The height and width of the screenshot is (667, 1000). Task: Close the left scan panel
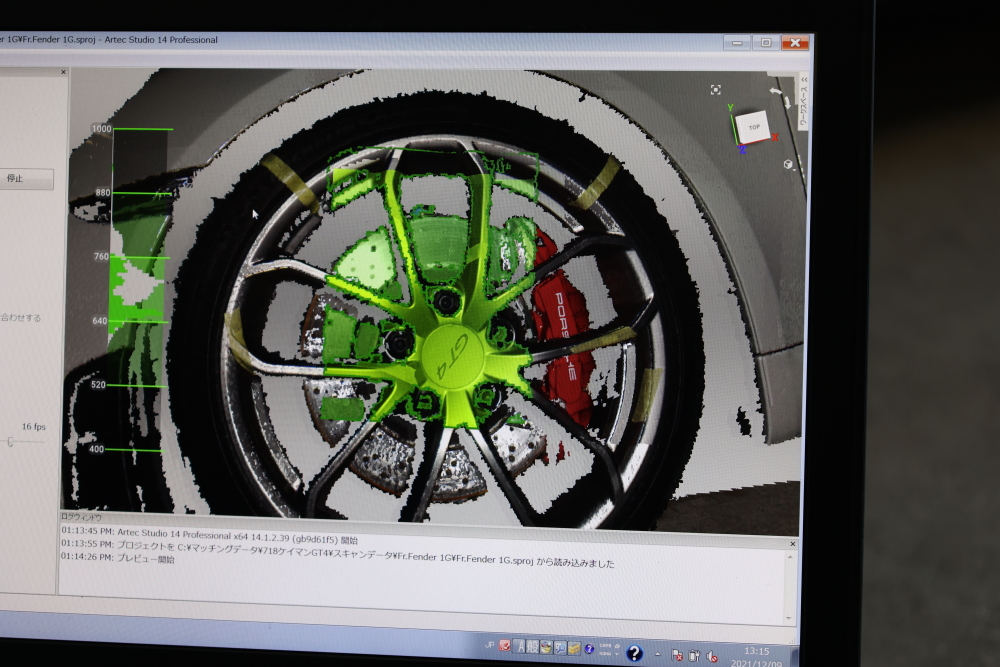[63, 72]
